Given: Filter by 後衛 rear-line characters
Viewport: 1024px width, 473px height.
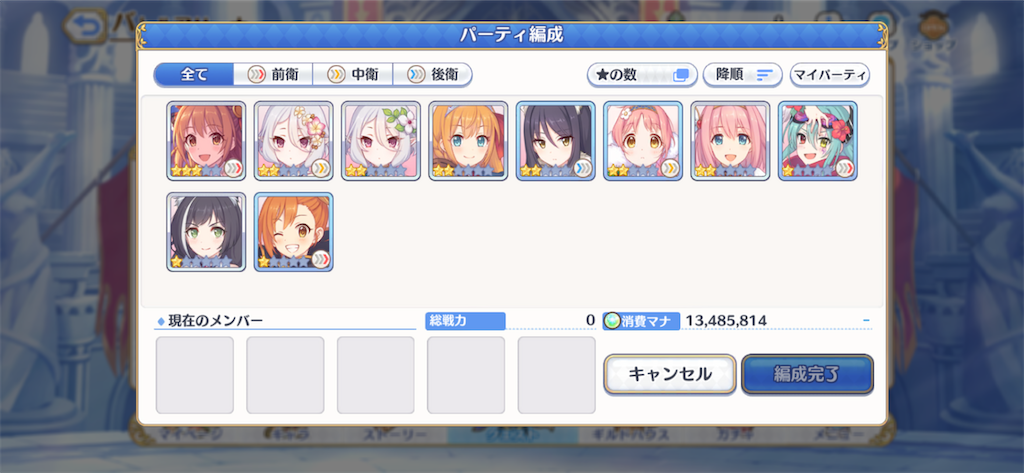Looking at the screenshot, I should click(432, 74).
